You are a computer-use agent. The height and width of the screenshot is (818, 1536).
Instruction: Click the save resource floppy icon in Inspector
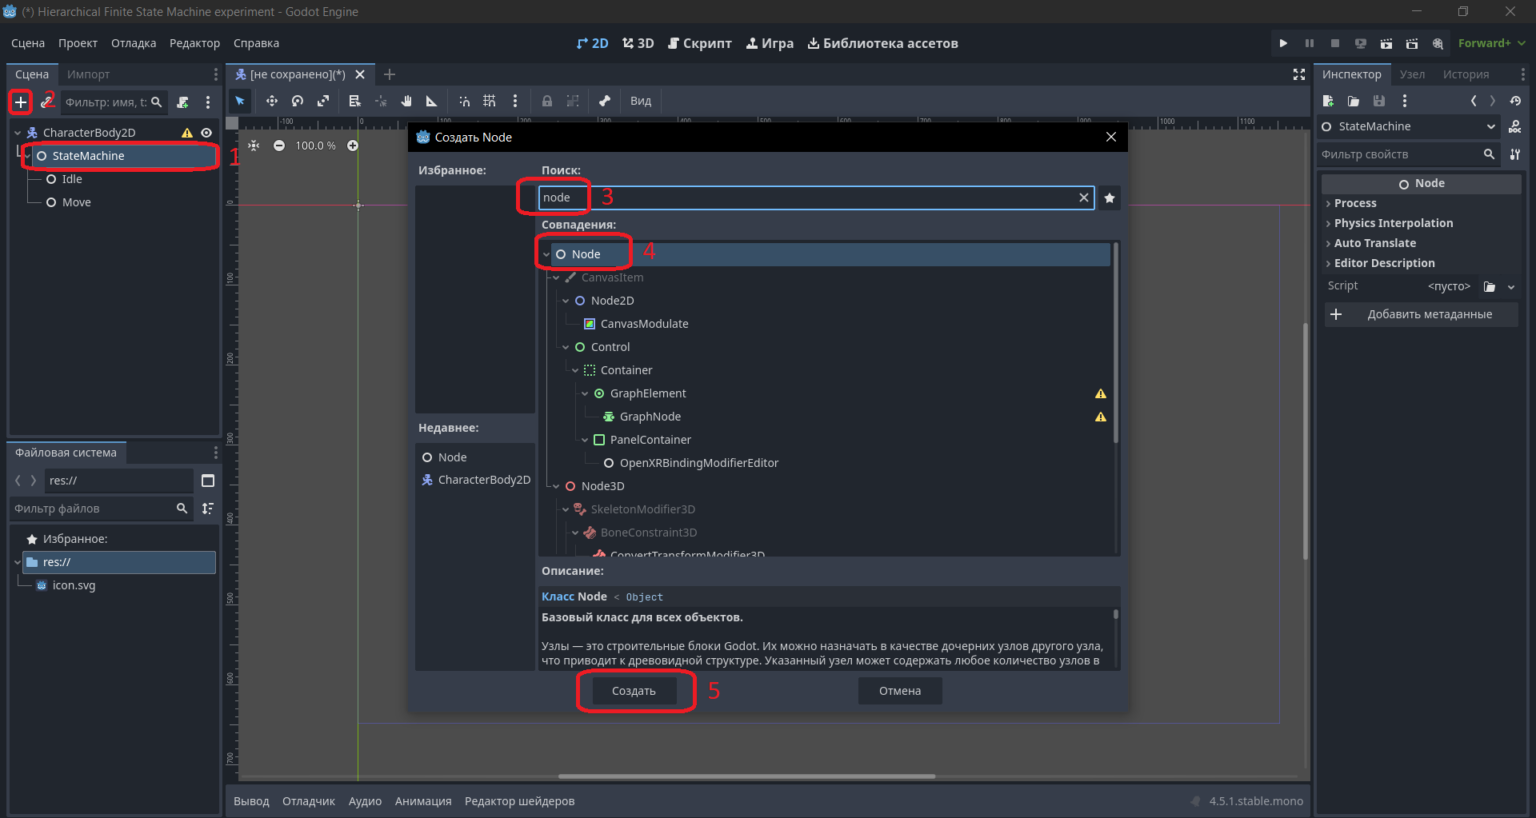1379,101
